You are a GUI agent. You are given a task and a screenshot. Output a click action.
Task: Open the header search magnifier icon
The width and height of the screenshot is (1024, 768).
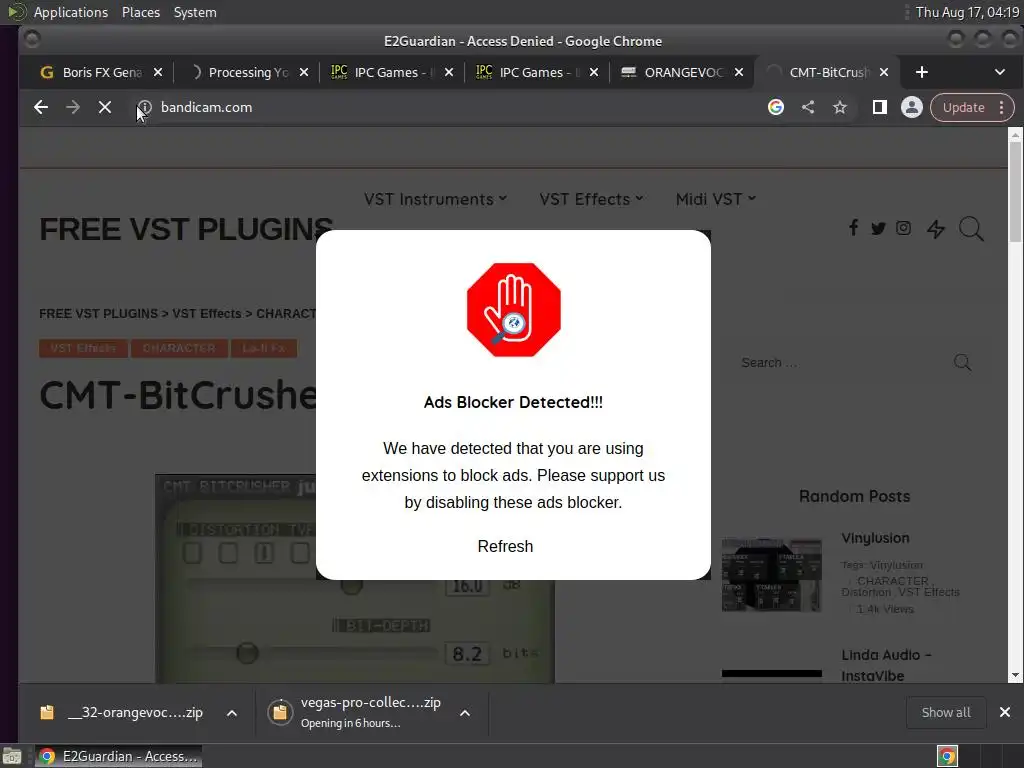coord(971,229)
